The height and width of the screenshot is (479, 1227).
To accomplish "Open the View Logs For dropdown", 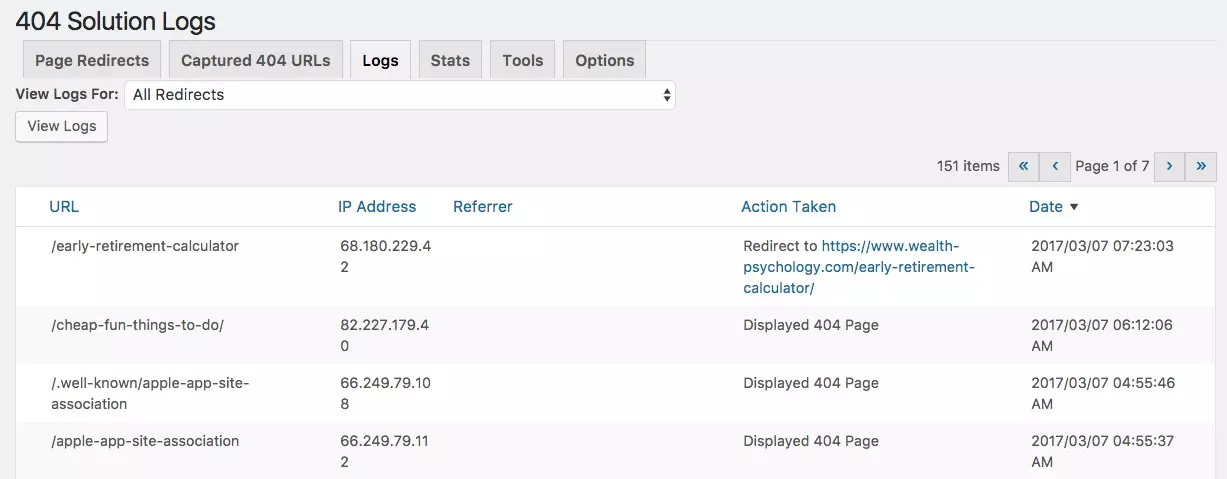I will pyautogui.click(x=399, y=95).
